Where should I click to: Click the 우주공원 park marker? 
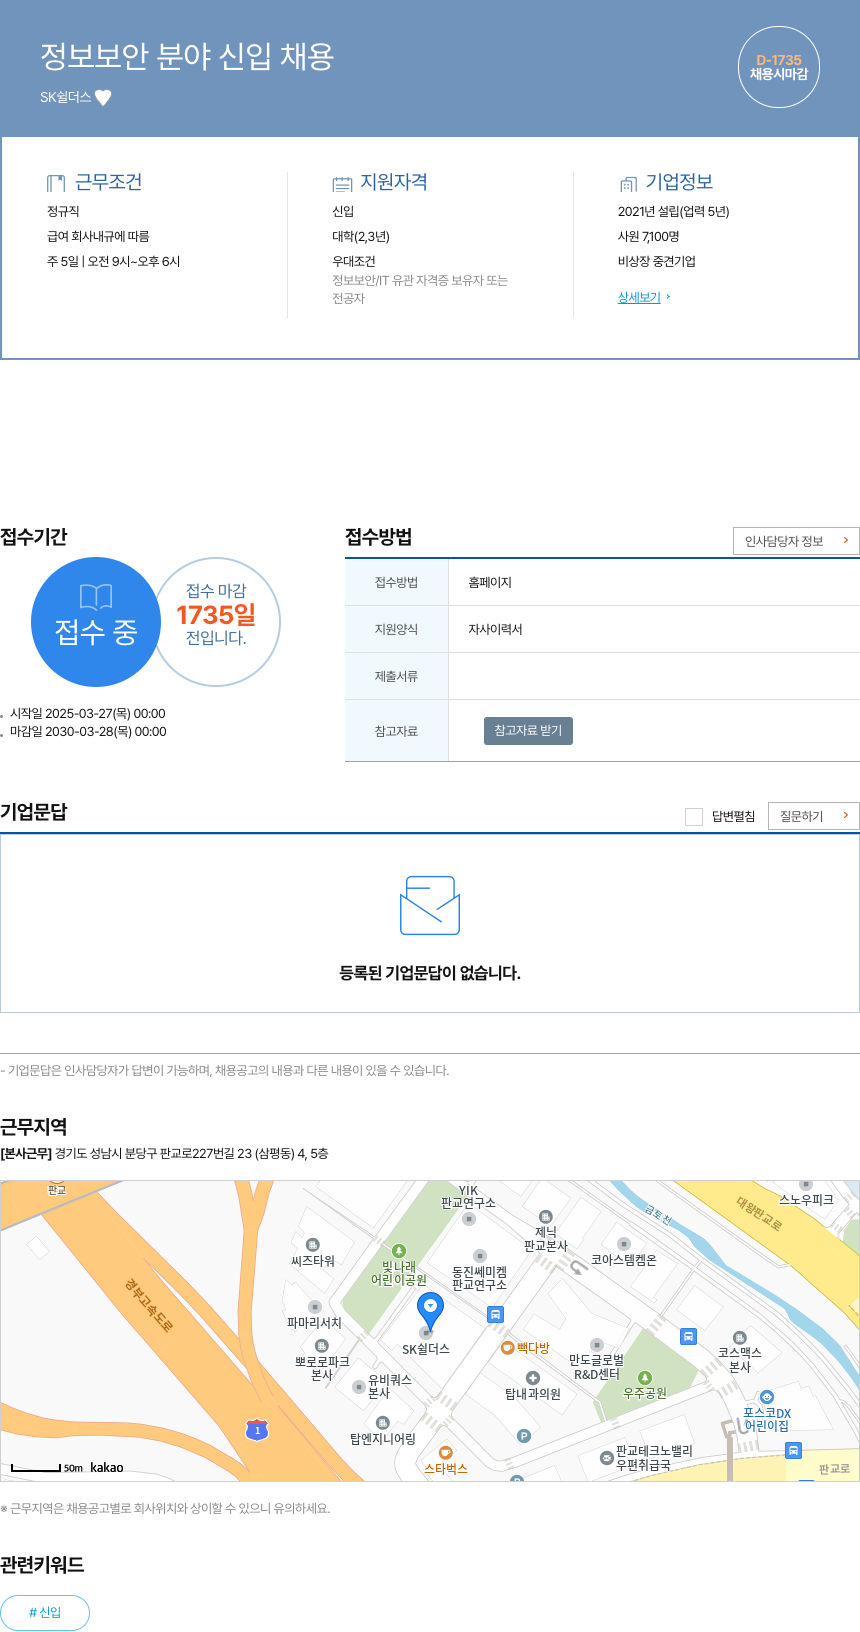(x=645, y=1378)
